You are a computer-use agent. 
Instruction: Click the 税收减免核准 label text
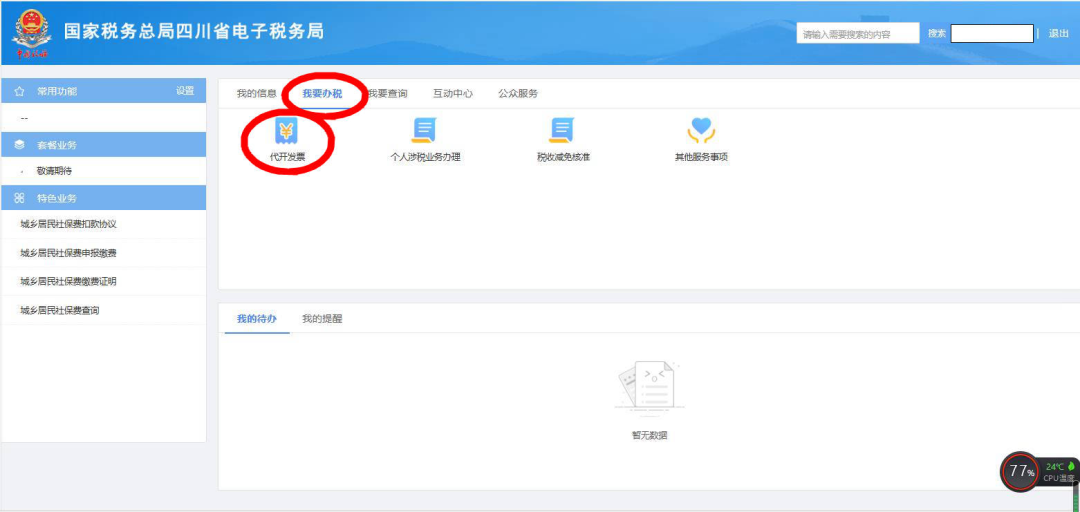563,157
